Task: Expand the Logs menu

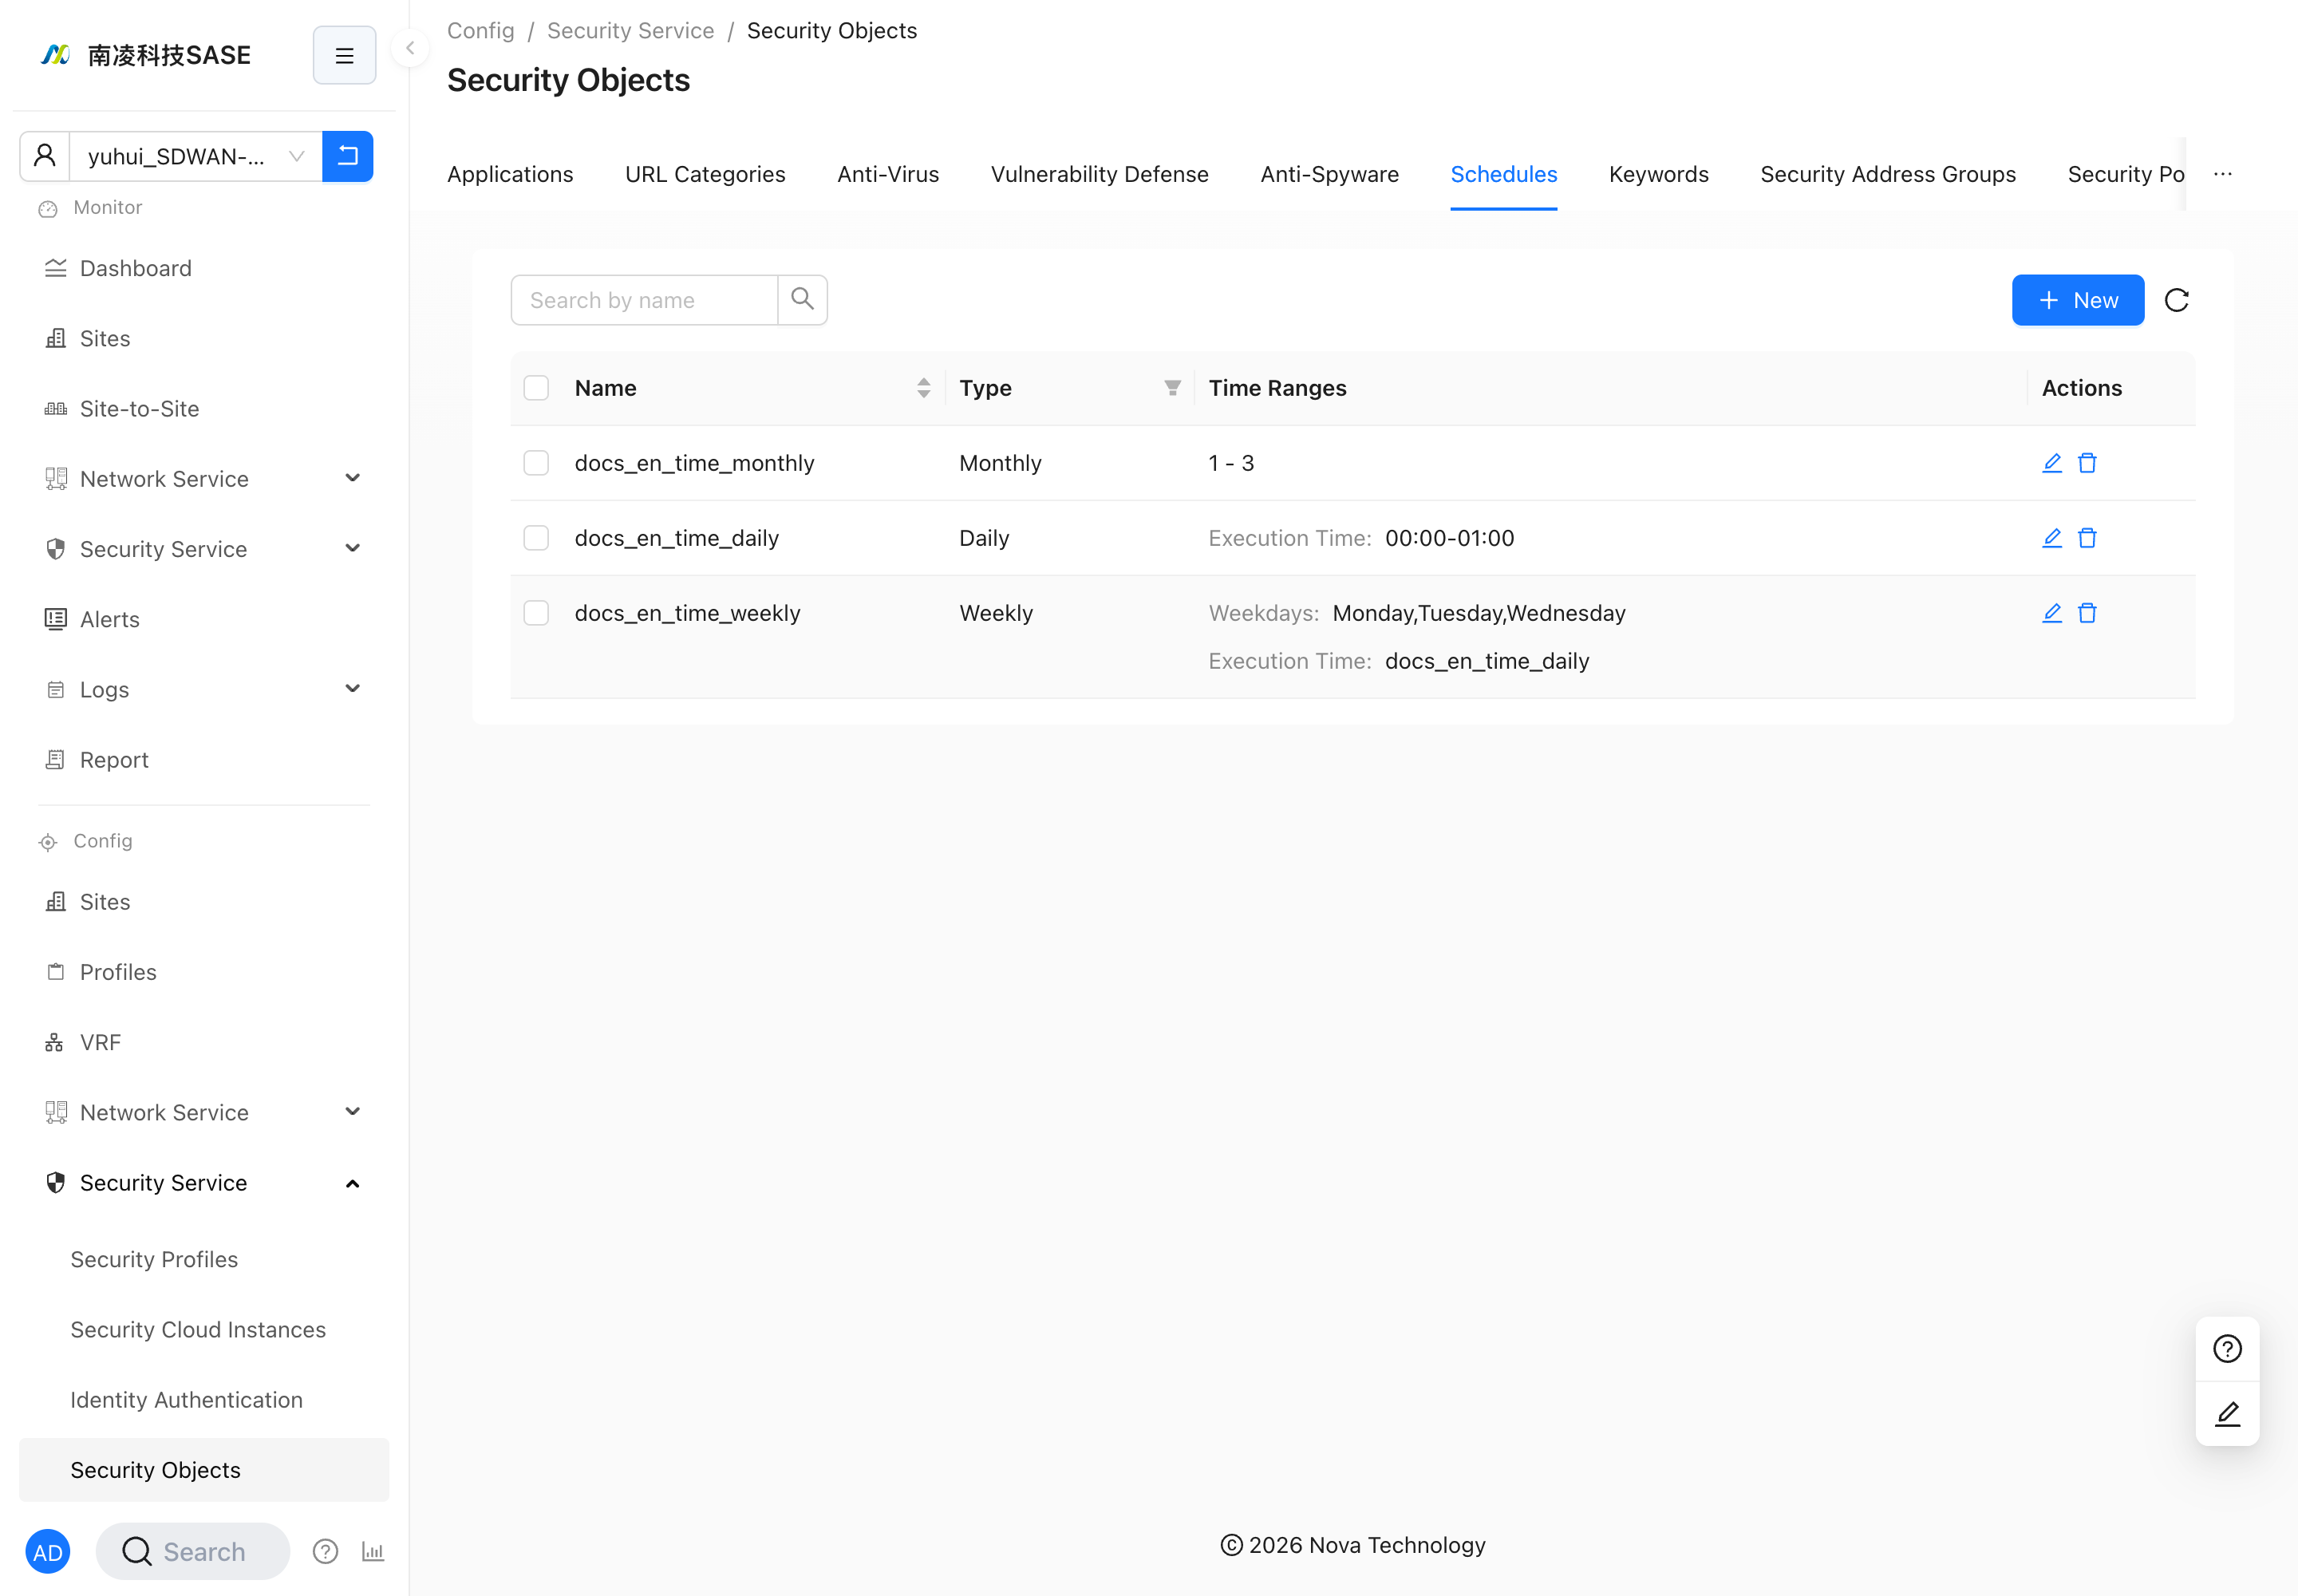Action: 204,690
